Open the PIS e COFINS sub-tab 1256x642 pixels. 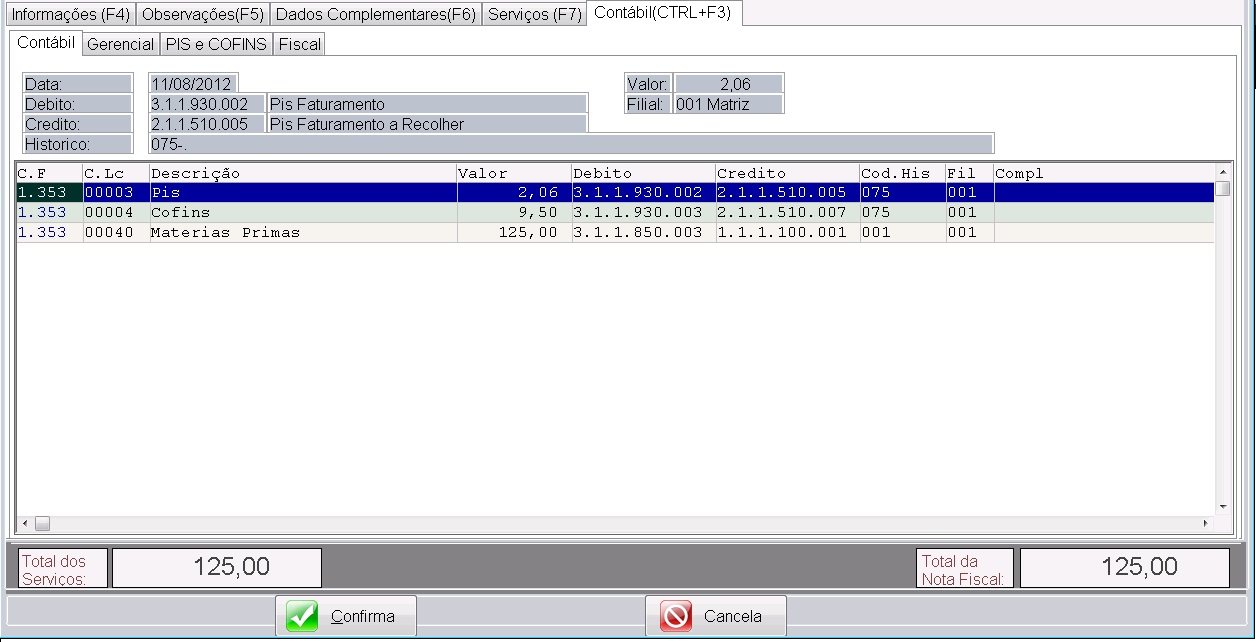(x=216, y=44)
